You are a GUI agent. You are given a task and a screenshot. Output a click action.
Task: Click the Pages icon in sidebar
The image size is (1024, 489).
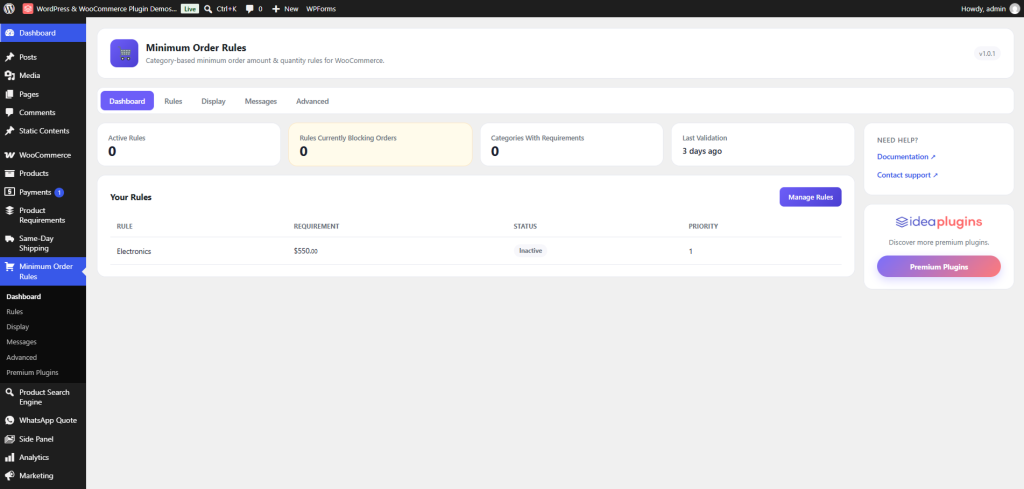pos(10,94)
